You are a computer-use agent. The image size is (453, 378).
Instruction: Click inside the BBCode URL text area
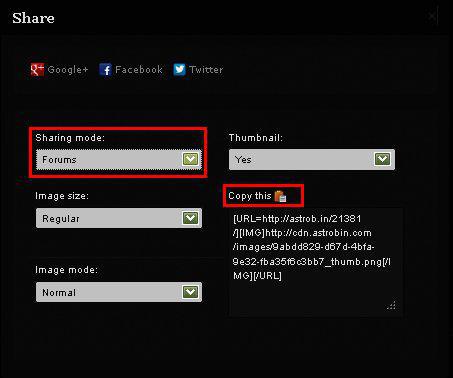tap(315, 262)
